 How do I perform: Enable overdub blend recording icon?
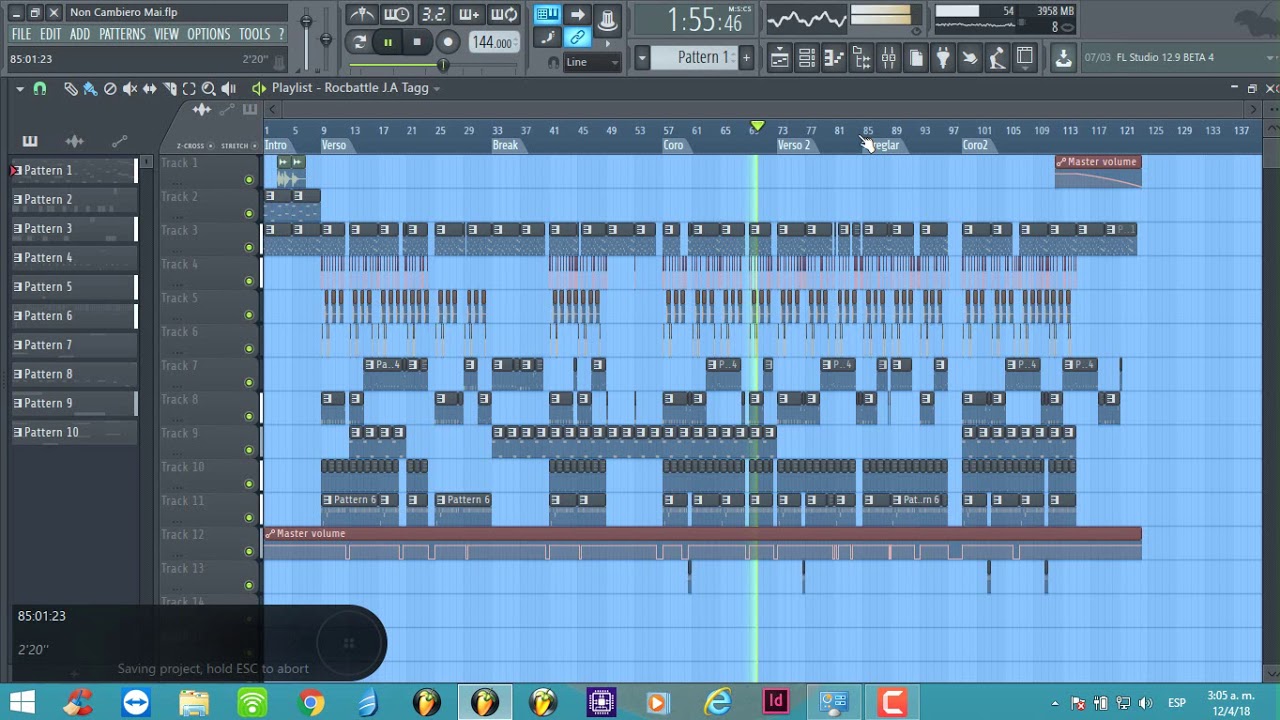click(468, 15)
